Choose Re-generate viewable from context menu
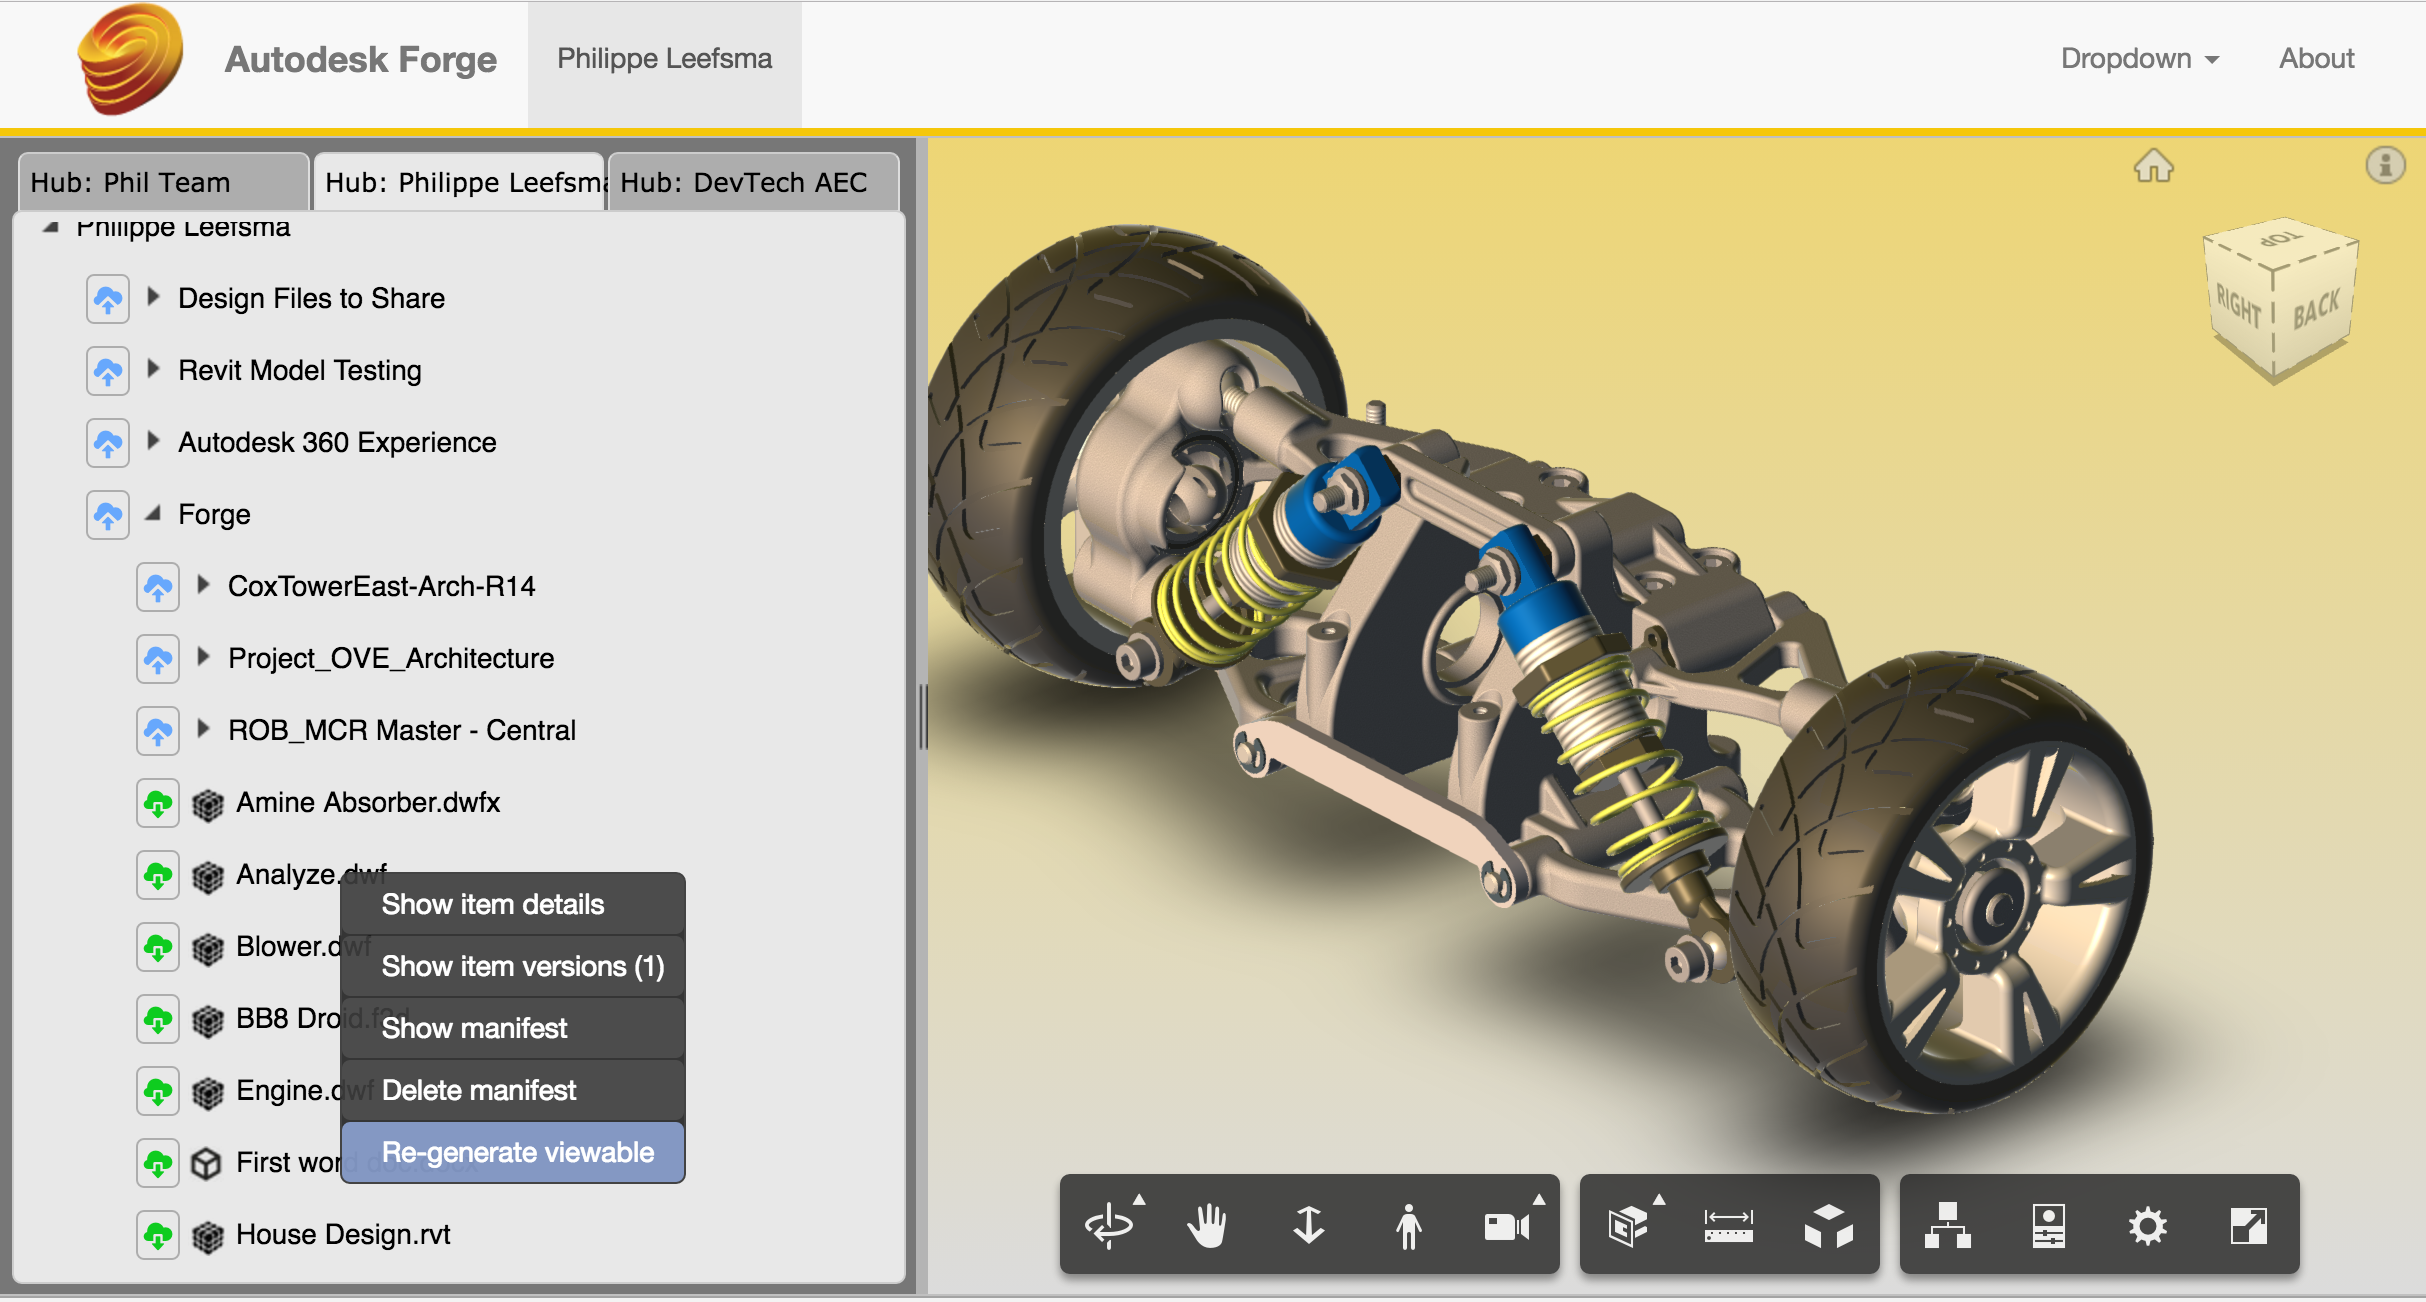The width and height of the screenshot is (2426, 1302). pyautogui.click(x=517, y=1152)
